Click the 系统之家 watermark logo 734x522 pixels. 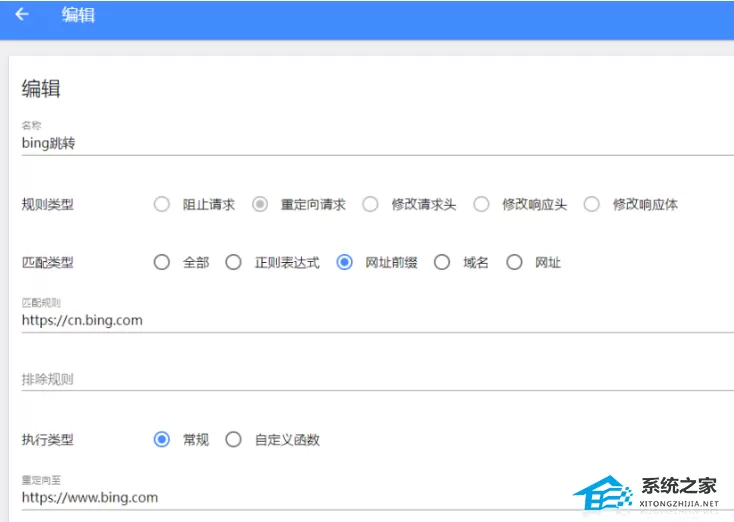(646, 493)
